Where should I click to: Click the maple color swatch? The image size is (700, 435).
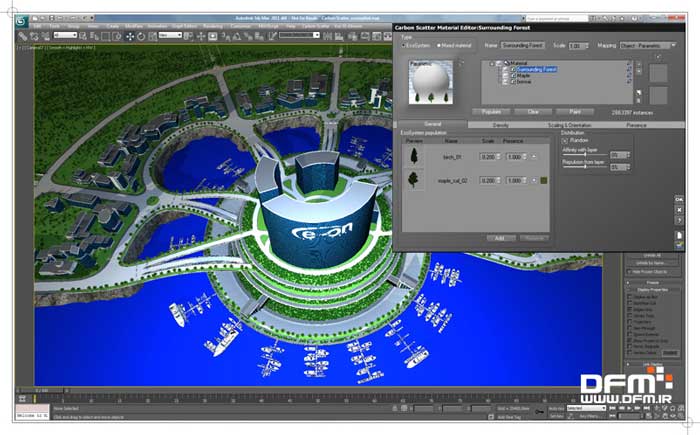(x=544, y=180)
